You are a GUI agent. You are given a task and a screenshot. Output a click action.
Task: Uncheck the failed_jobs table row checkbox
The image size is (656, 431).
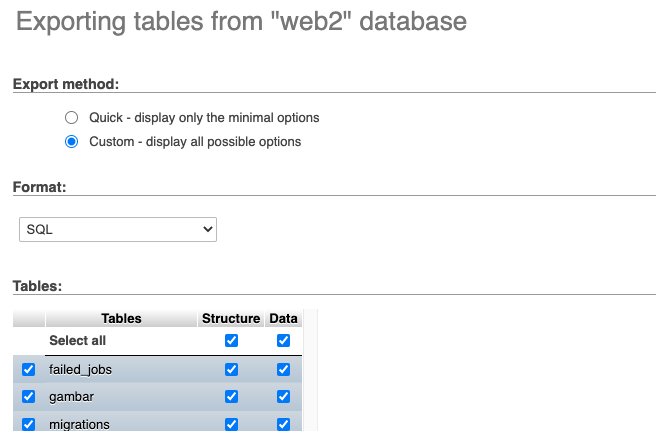point(28,370)
